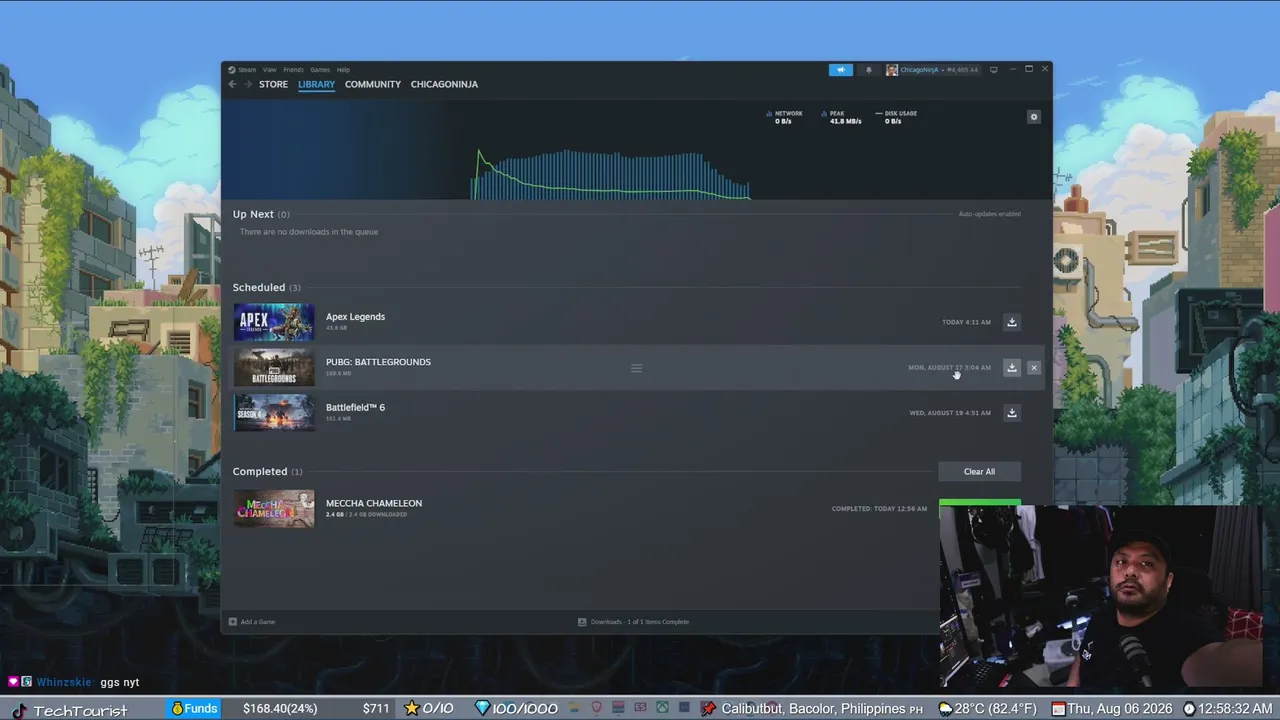Clear all completed downloads
This screenshot has height=720, width=1280.
(979, 472)
